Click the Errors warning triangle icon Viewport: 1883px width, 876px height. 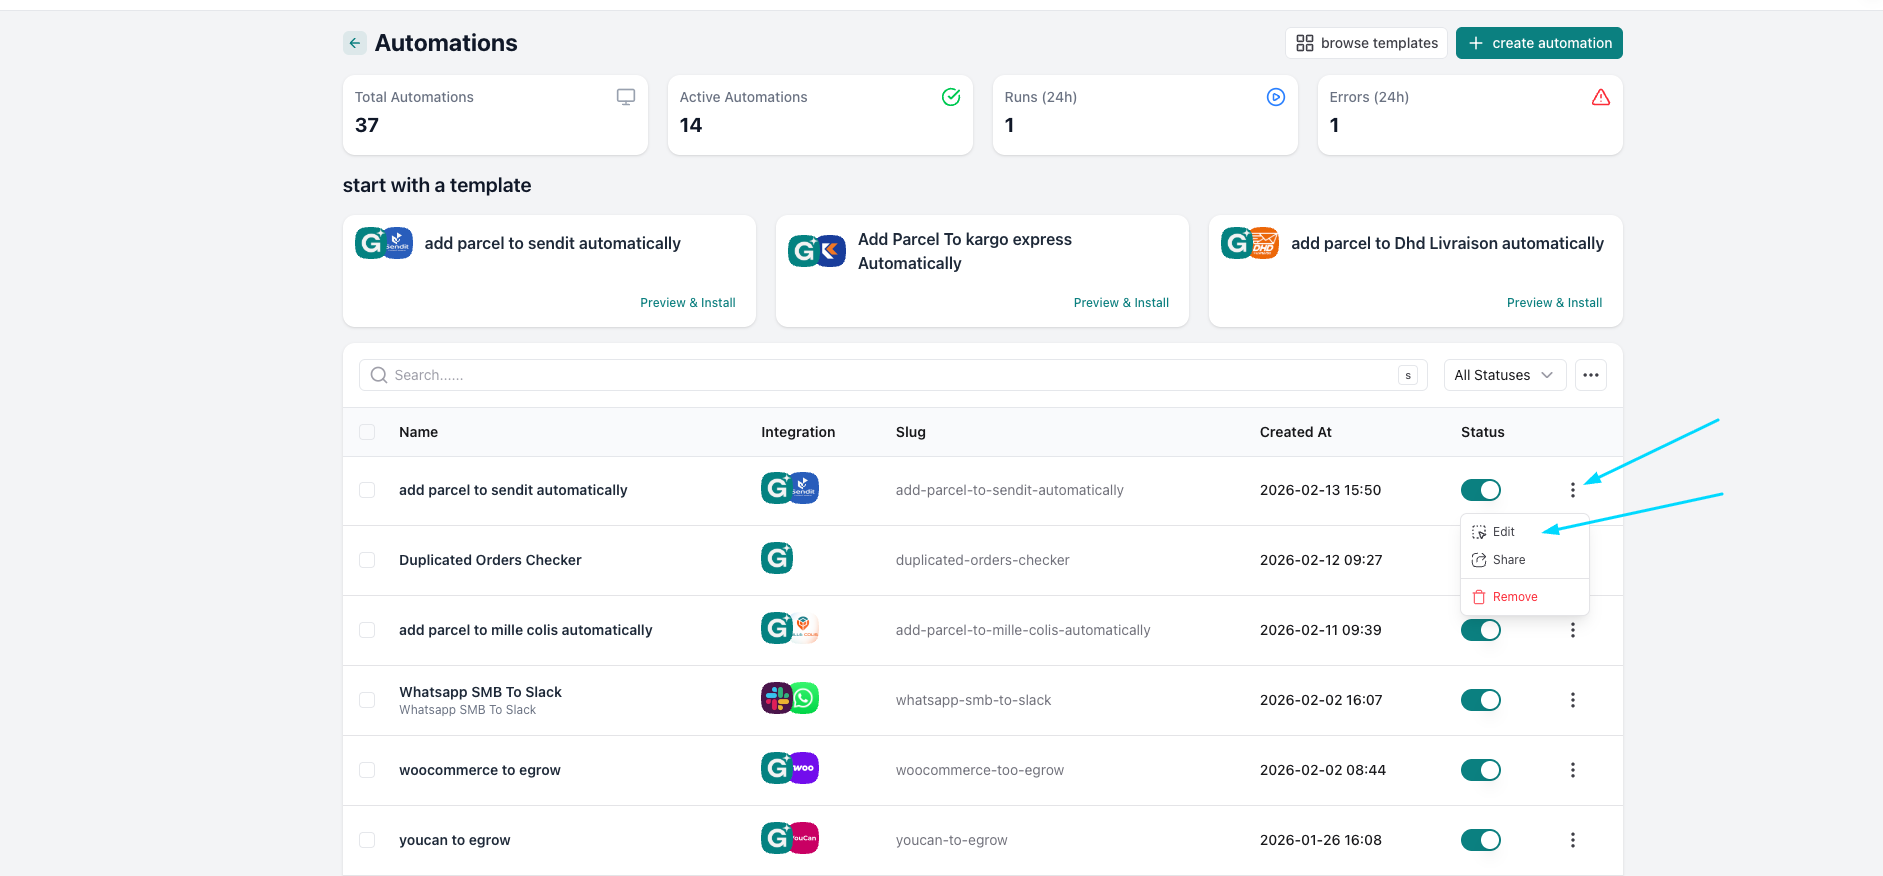[1600, 97]
